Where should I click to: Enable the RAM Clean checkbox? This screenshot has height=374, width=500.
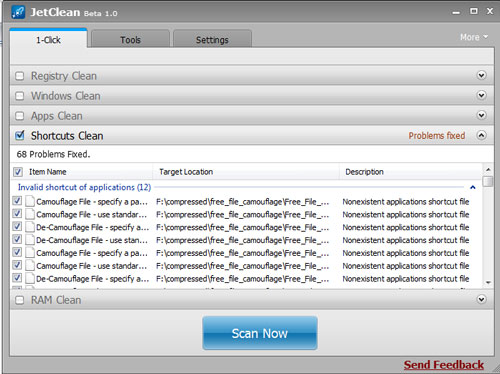click(x=20, y=300)
